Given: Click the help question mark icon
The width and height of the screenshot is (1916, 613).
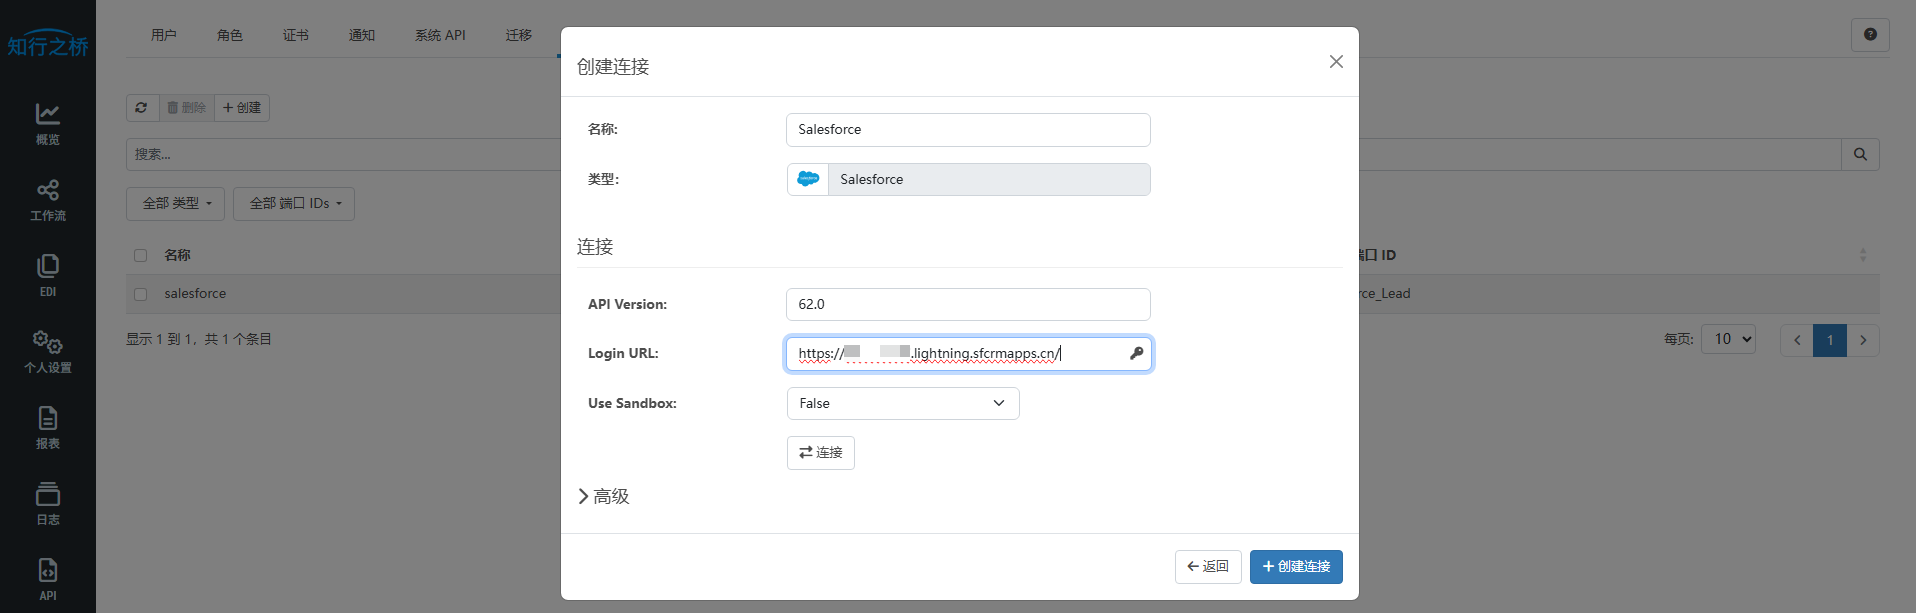Looking at the screenshot, I should pos(1869,35).
